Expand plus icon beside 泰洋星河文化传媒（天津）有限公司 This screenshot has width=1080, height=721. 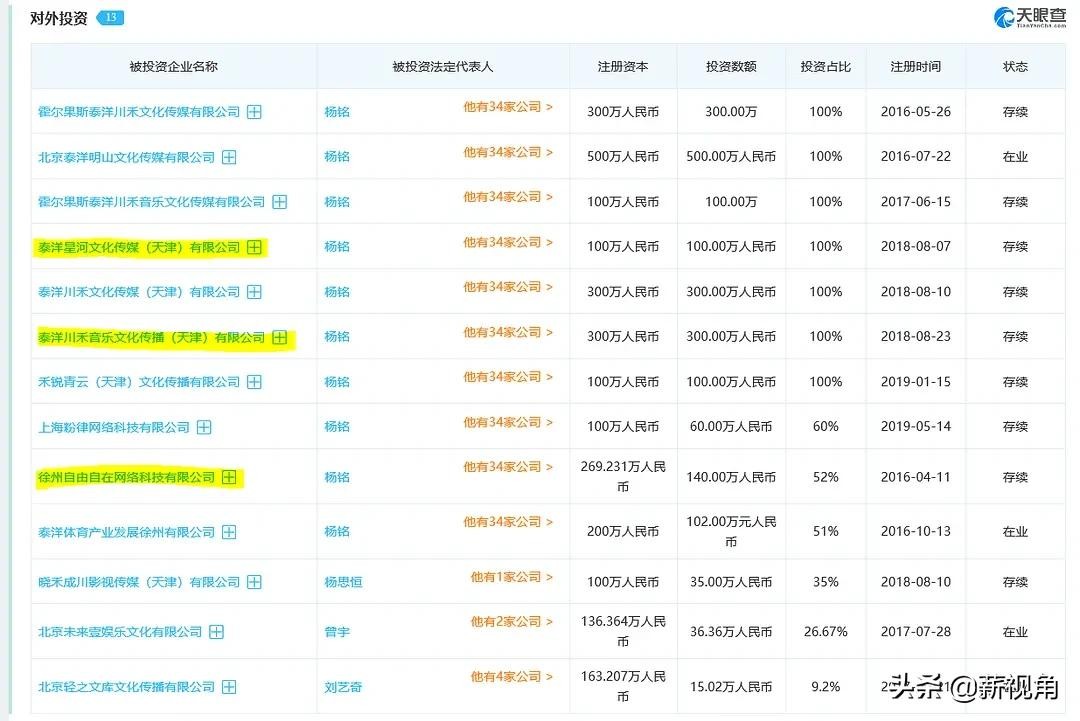pyautogui.click(x=254, y=247)
